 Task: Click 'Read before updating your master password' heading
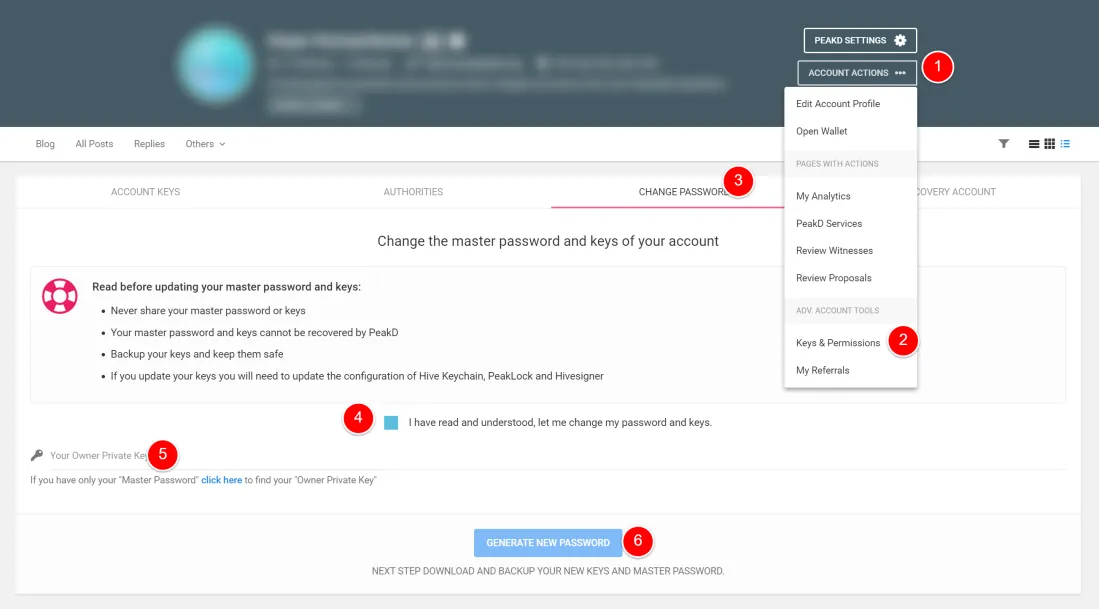226,287
